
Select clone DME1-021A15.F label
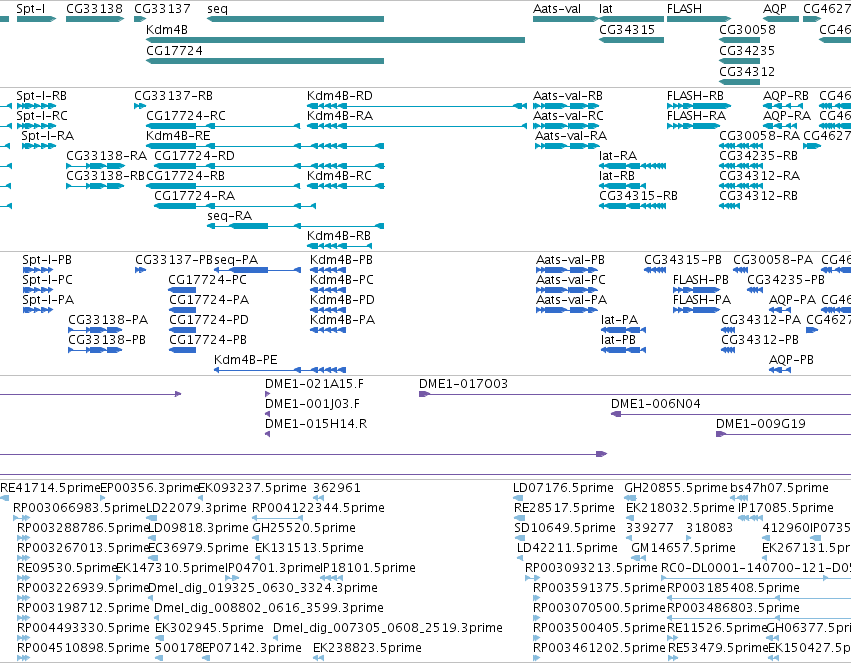point(314,384)
